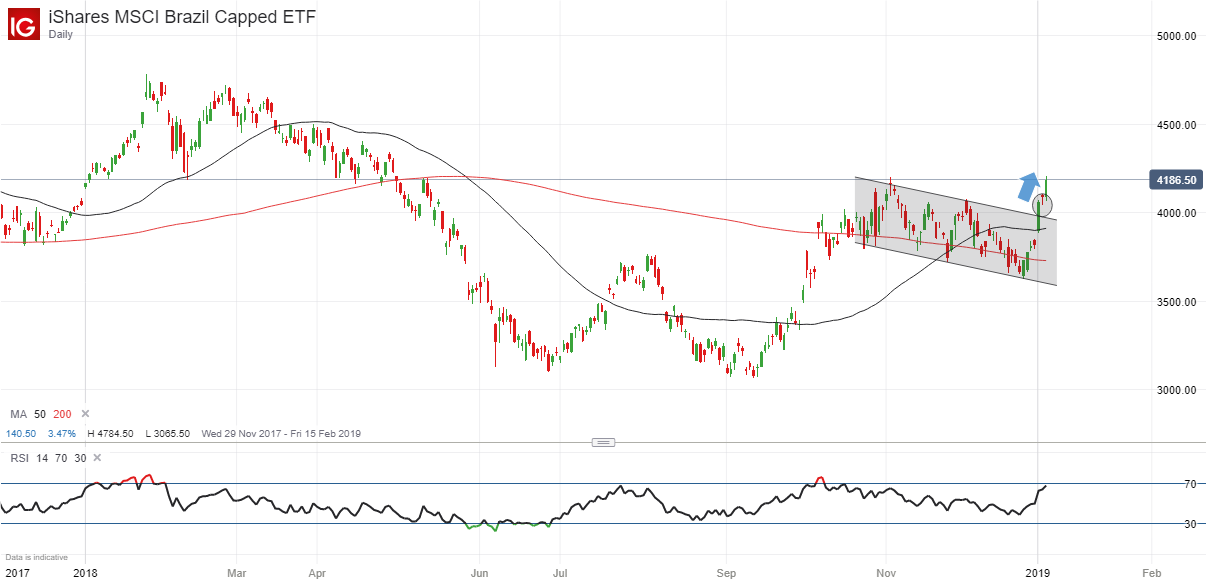Click the Mar date axis label
The width and height of the screenshot is (1206, 582).
tap(236, 574)
